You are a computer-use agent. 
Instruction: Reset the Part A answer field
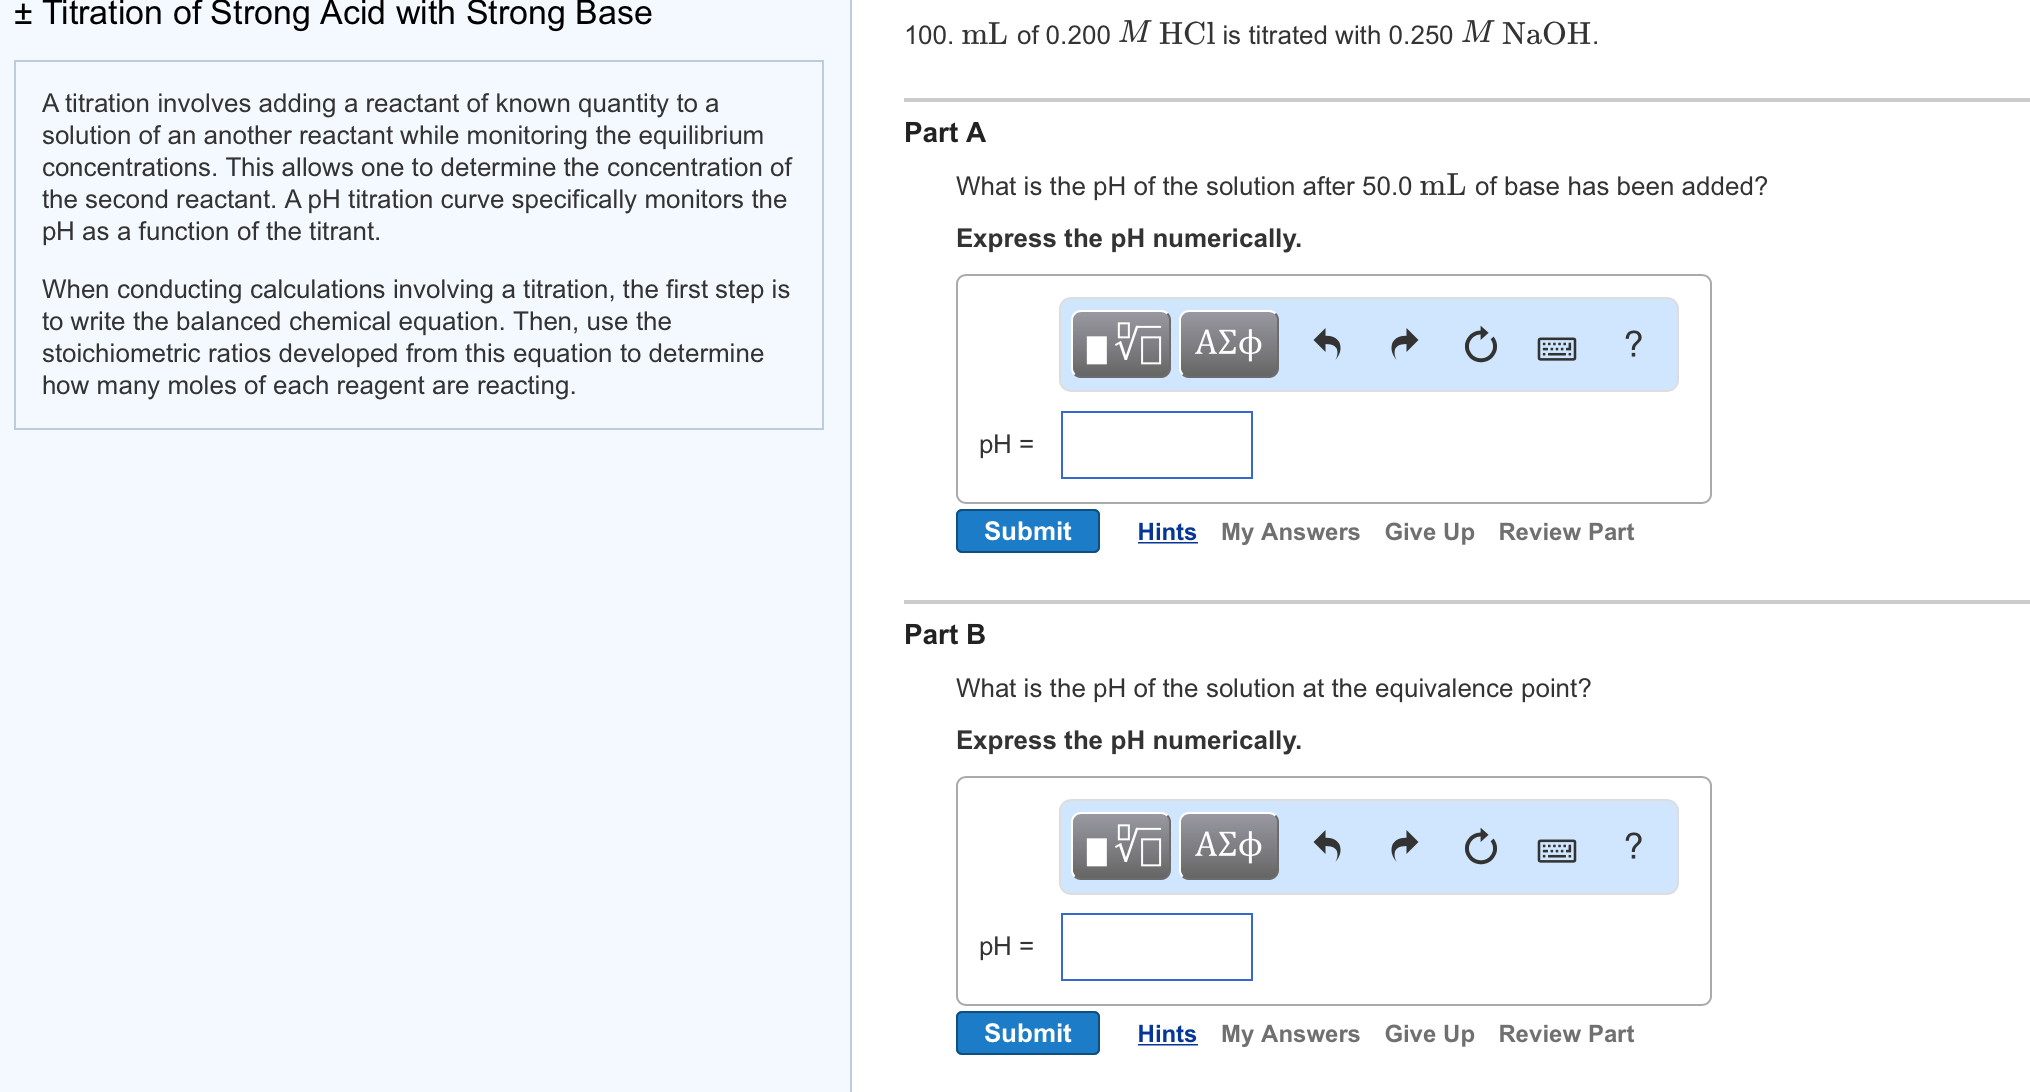(x=1480, y=345)
